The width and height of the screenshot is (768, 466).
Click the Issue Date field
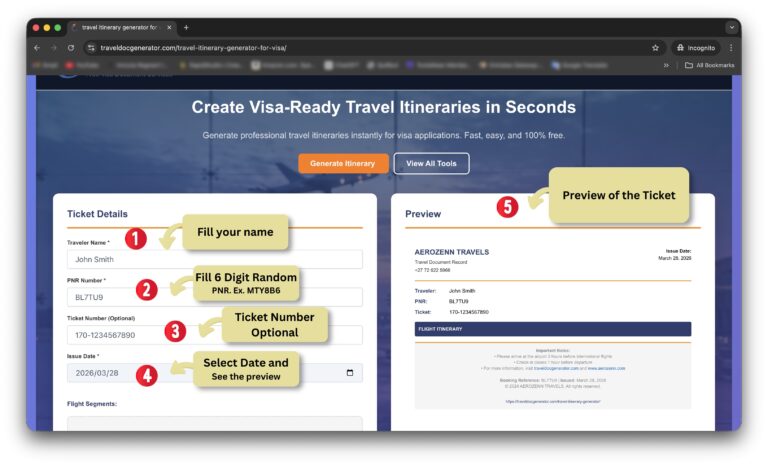(215, 373)
